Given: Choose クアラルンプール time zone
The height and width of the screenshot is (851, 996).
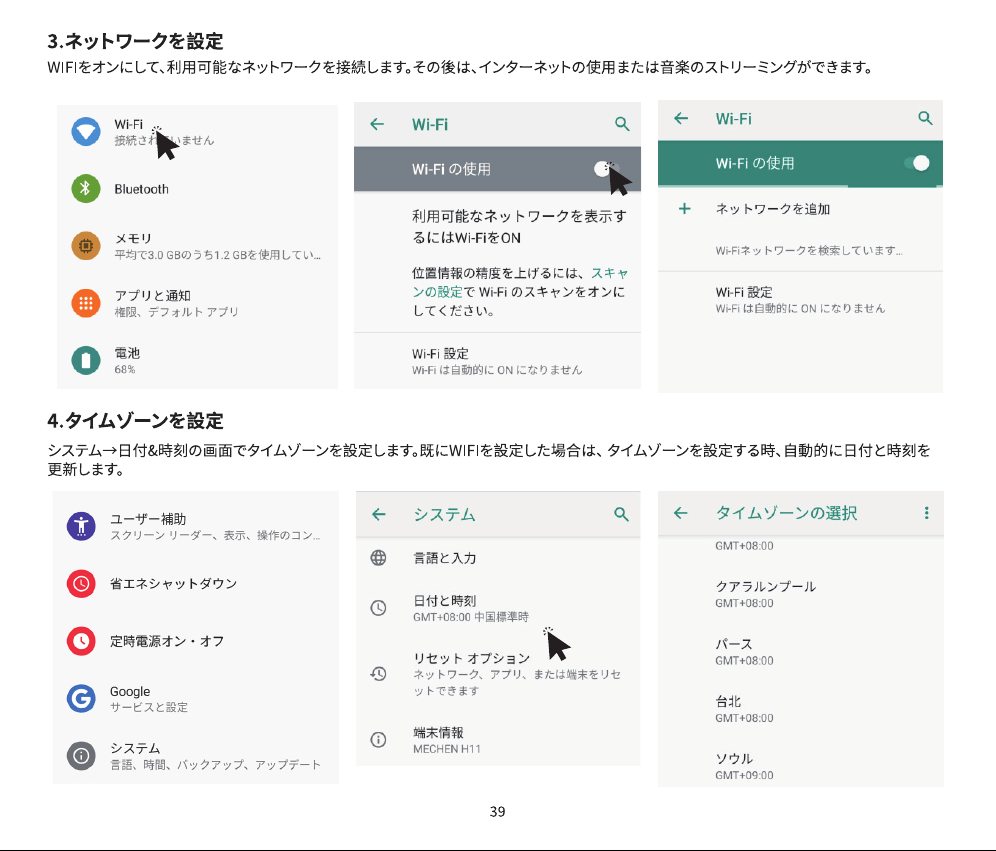Looking at the screenshot, I should (x=800, y=594).
